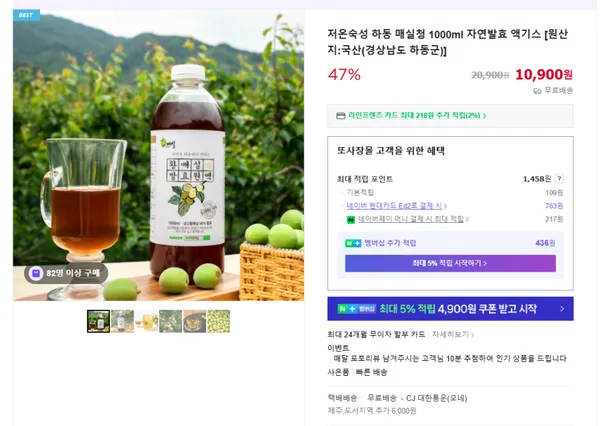This screenshot has width=600, height=426.
Task: Open the 네이버 현대카드 Ed2 payment link
Action: tap(397, 206)
